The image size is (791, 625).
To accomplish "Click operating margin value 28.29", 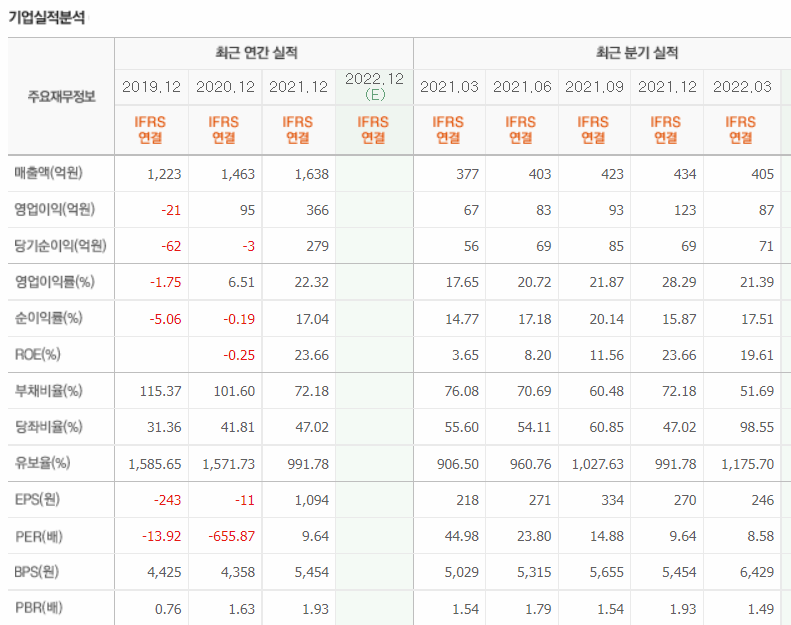I will pyautogui.click(x=679, y=282).
